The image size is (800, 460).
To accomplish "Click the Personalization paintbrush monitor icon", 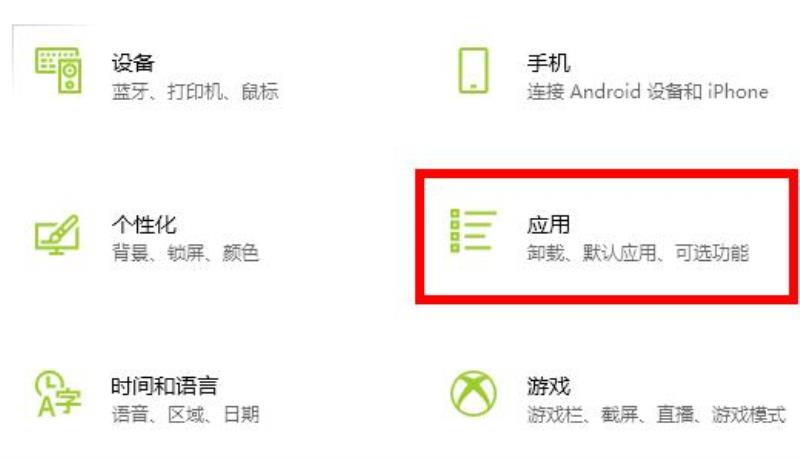I will pos(57,235).
